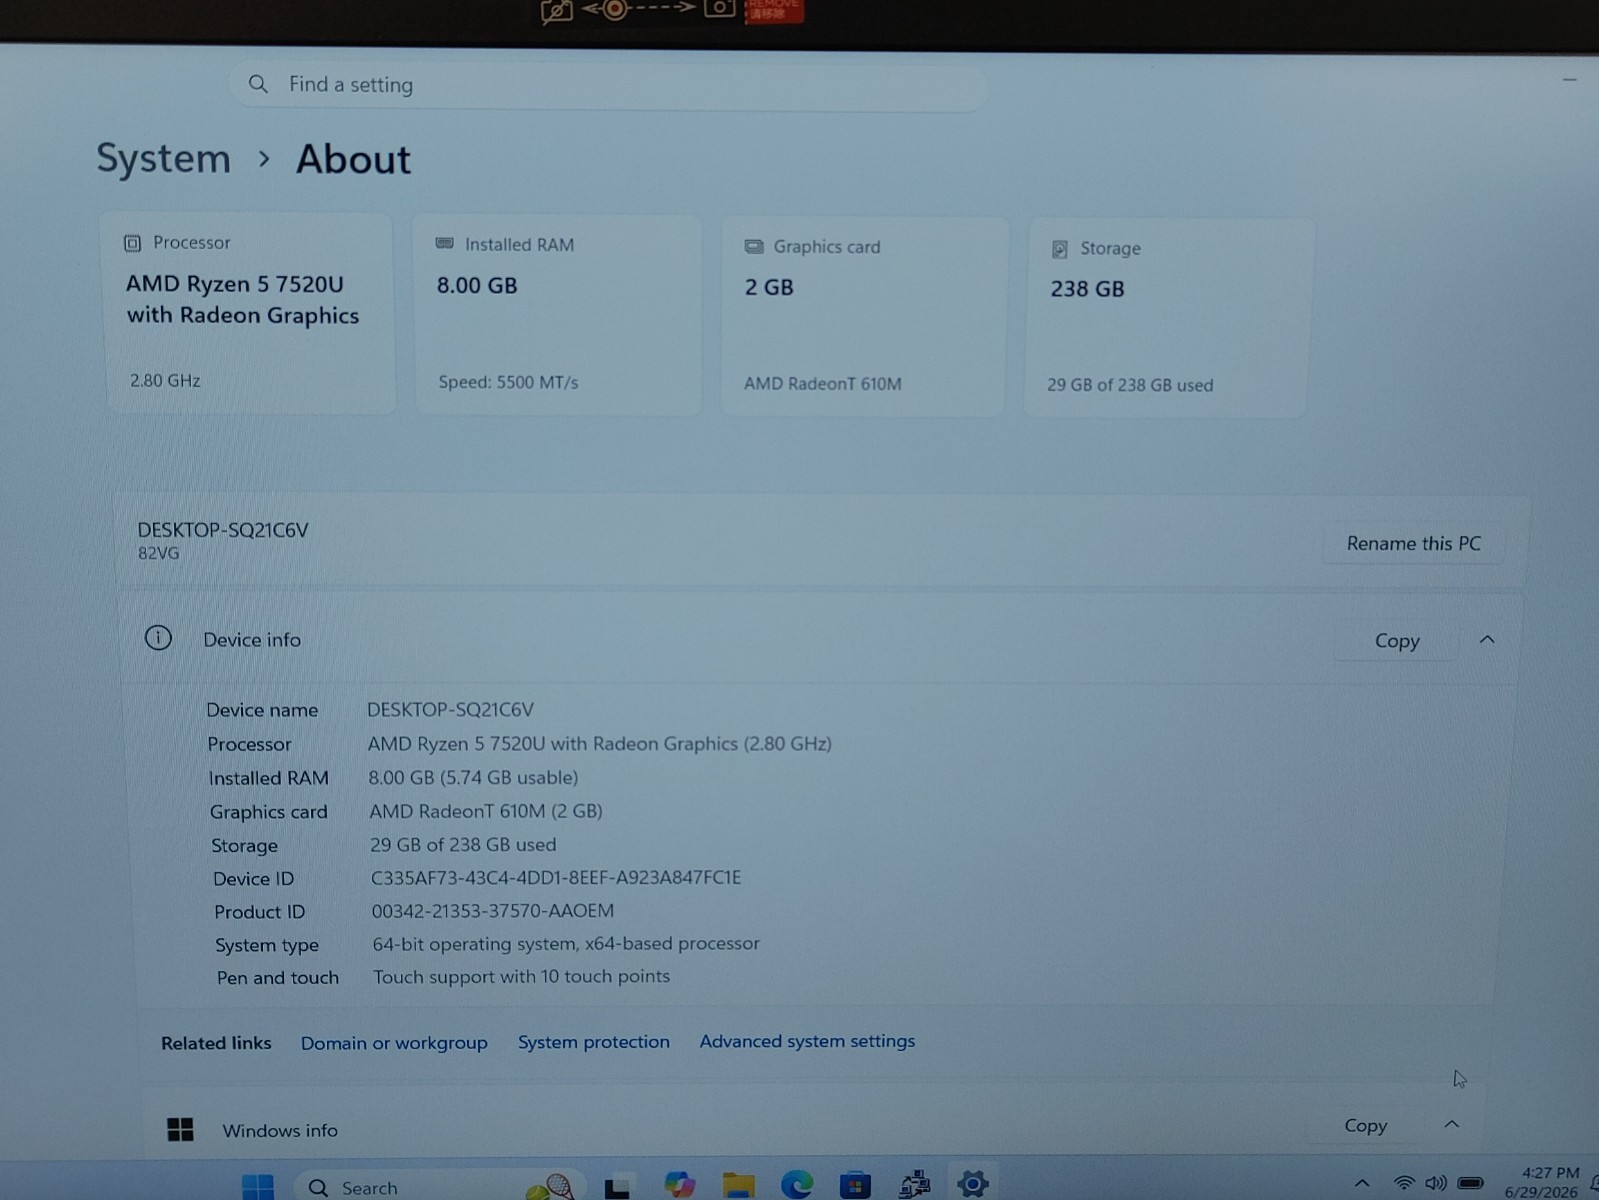Open the network computers taskbar app
The width and height of the screenshot is (1599, 1200).
pos(914,1185)
